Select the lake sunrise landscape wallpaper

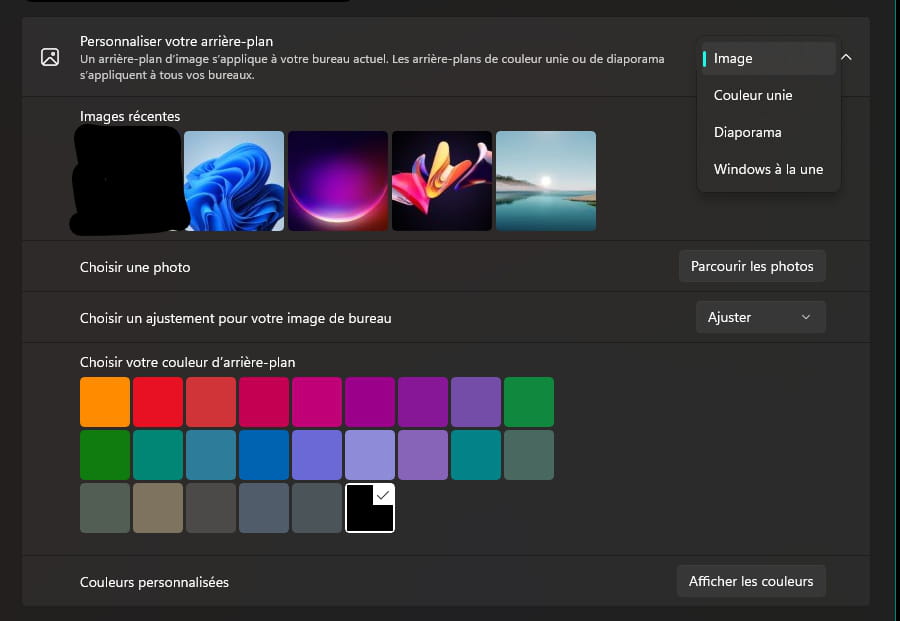coord(546,181)
